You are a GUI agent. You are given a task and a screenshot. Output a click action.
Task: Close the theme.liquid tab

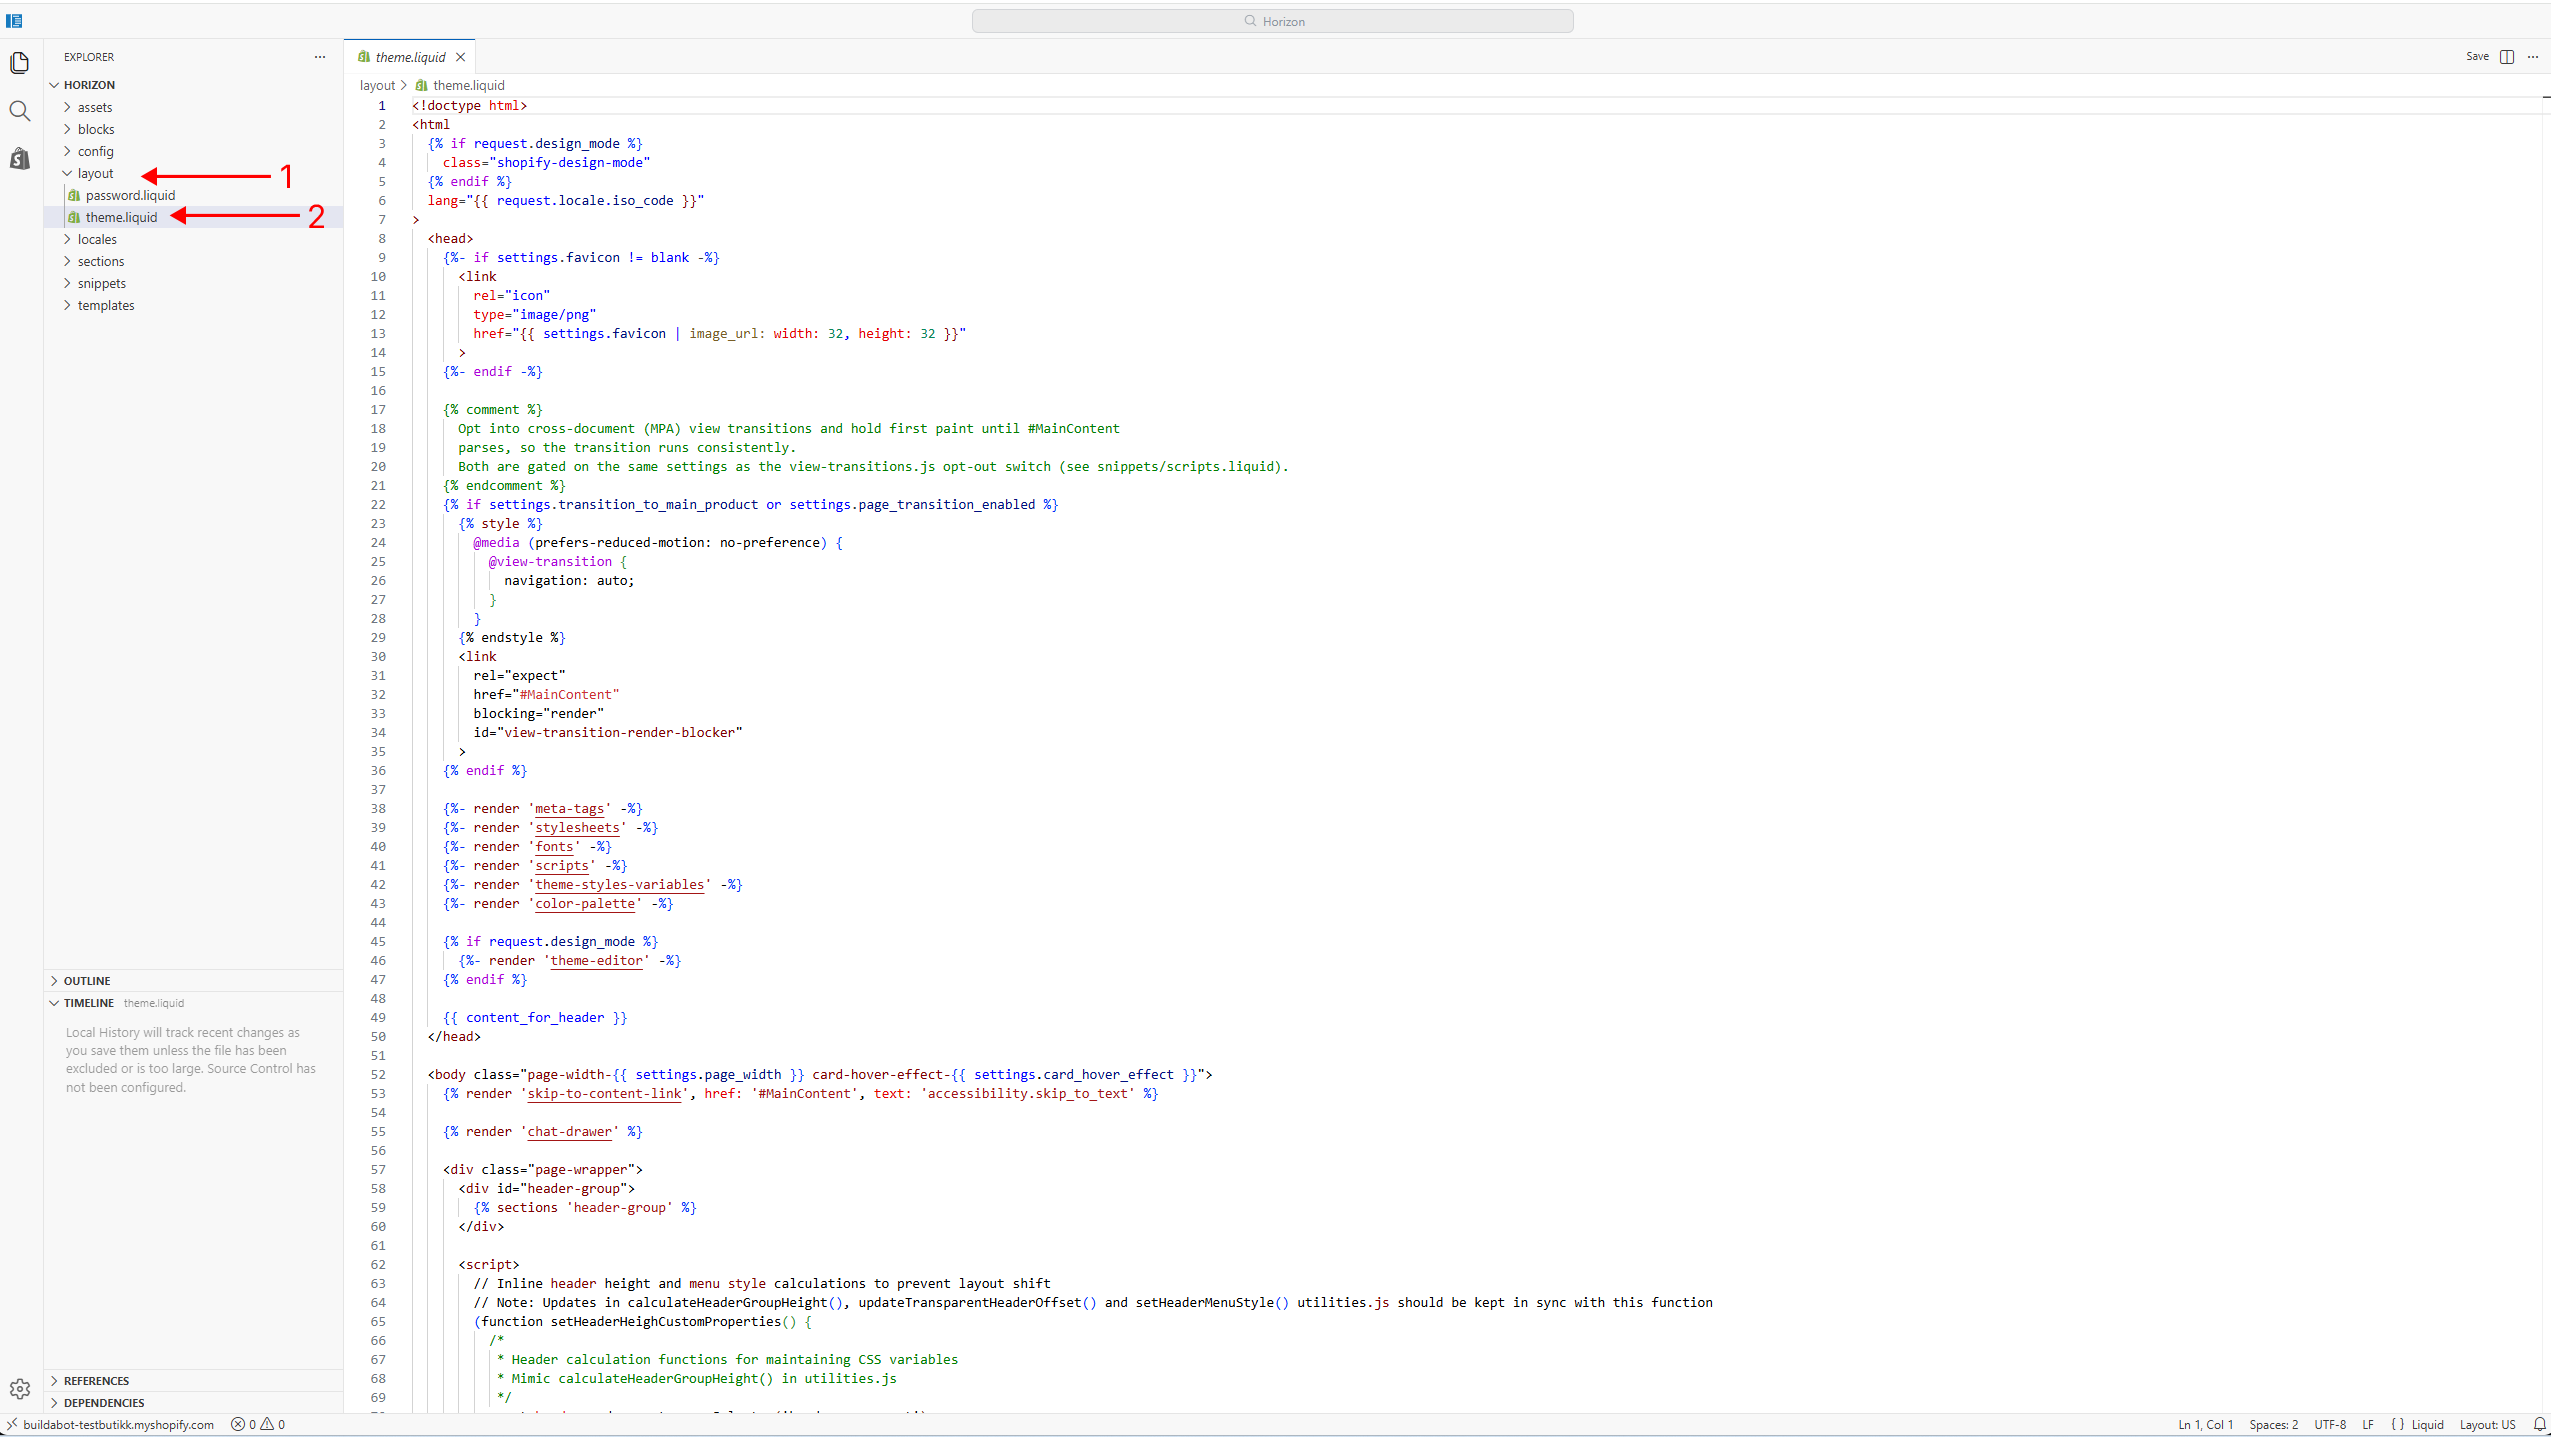(460, 57)
